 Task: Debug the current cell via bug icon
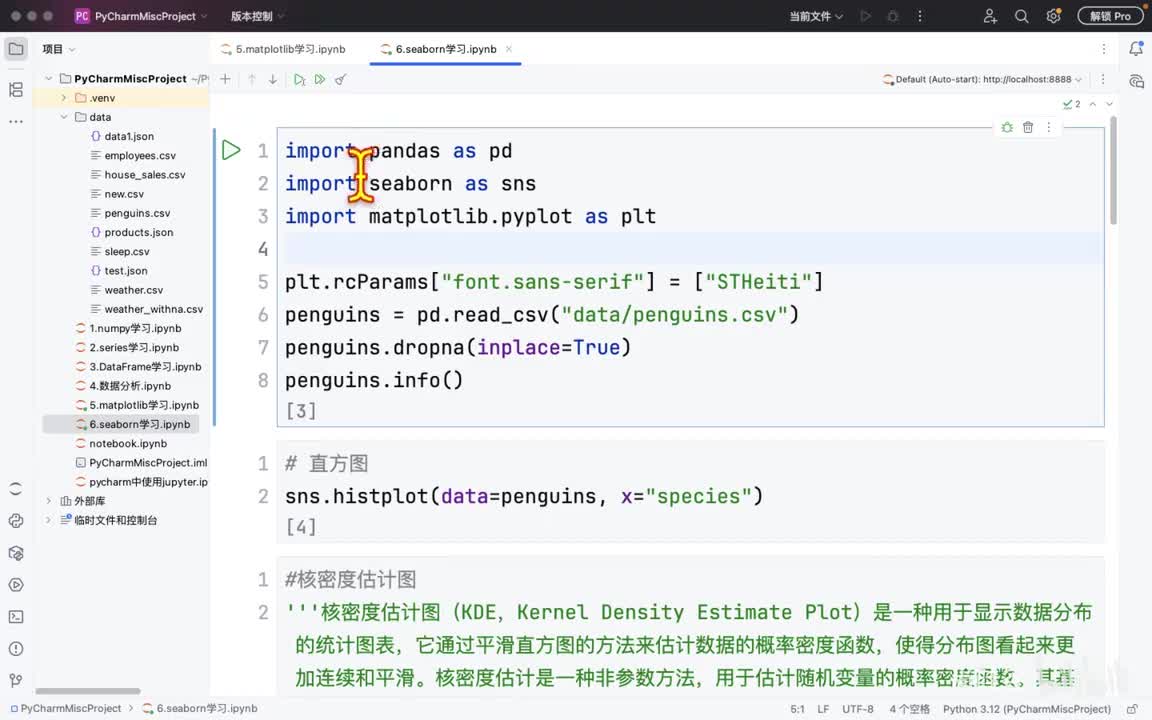(1007, 127)
